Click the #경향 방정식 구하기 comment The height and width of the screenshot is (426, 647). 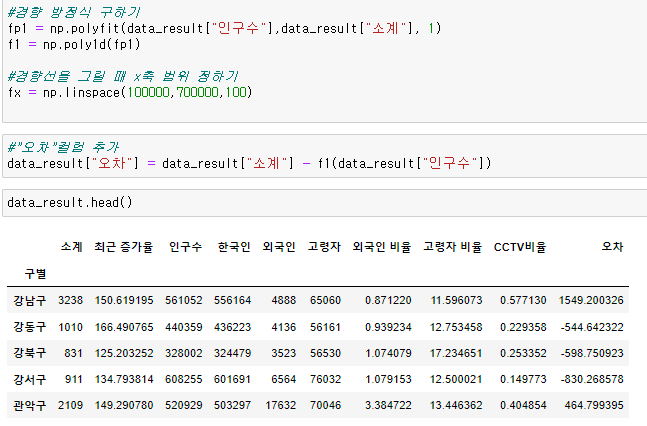click(74, 13)
